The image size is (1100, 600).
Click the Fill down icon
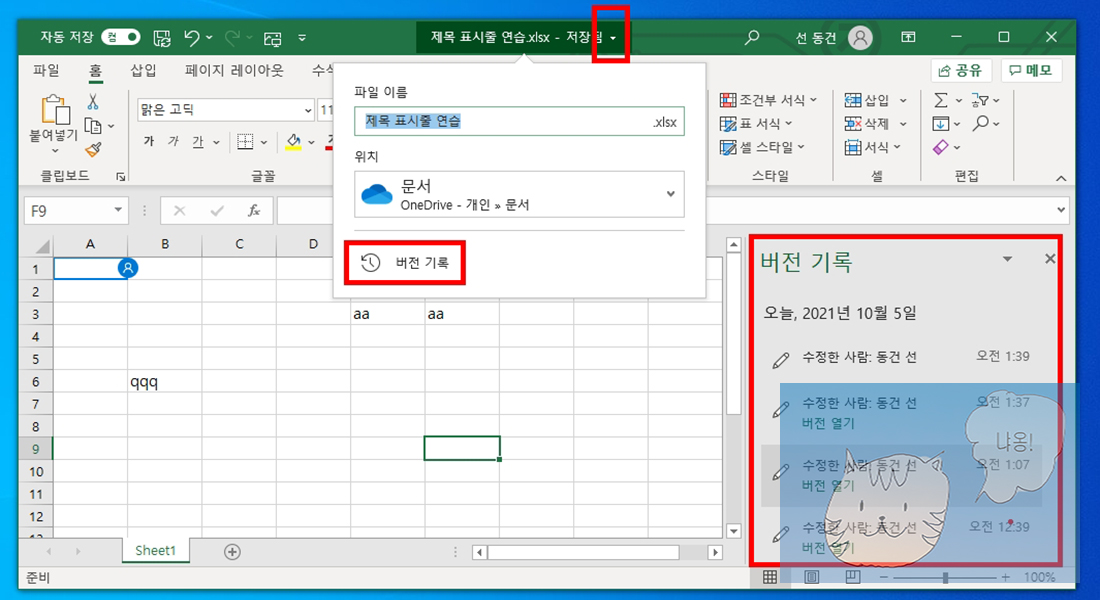pos(940,124)
